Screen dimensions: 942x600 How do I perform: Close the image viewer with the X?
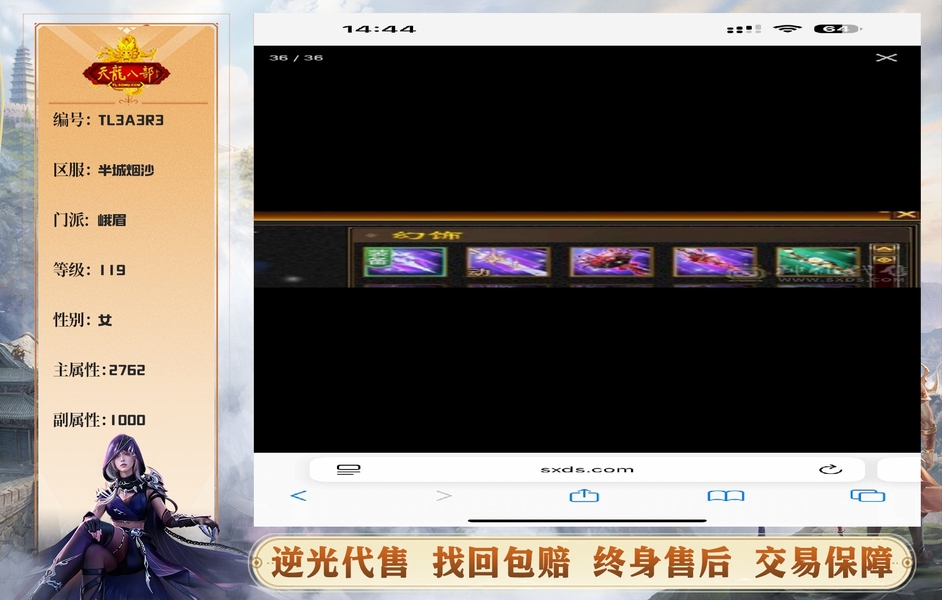pos(886,58)
